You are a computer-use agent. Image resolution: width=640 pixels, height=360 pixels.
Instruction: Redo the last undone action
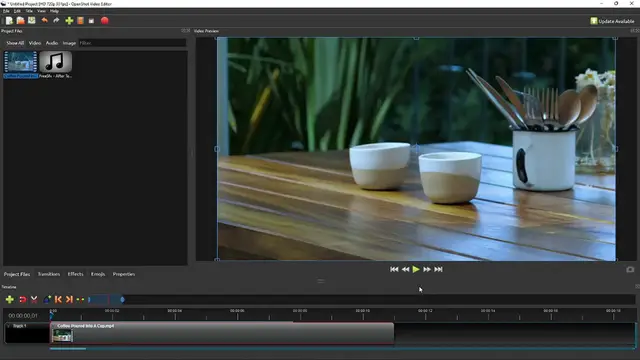click(x=56, y=20)
